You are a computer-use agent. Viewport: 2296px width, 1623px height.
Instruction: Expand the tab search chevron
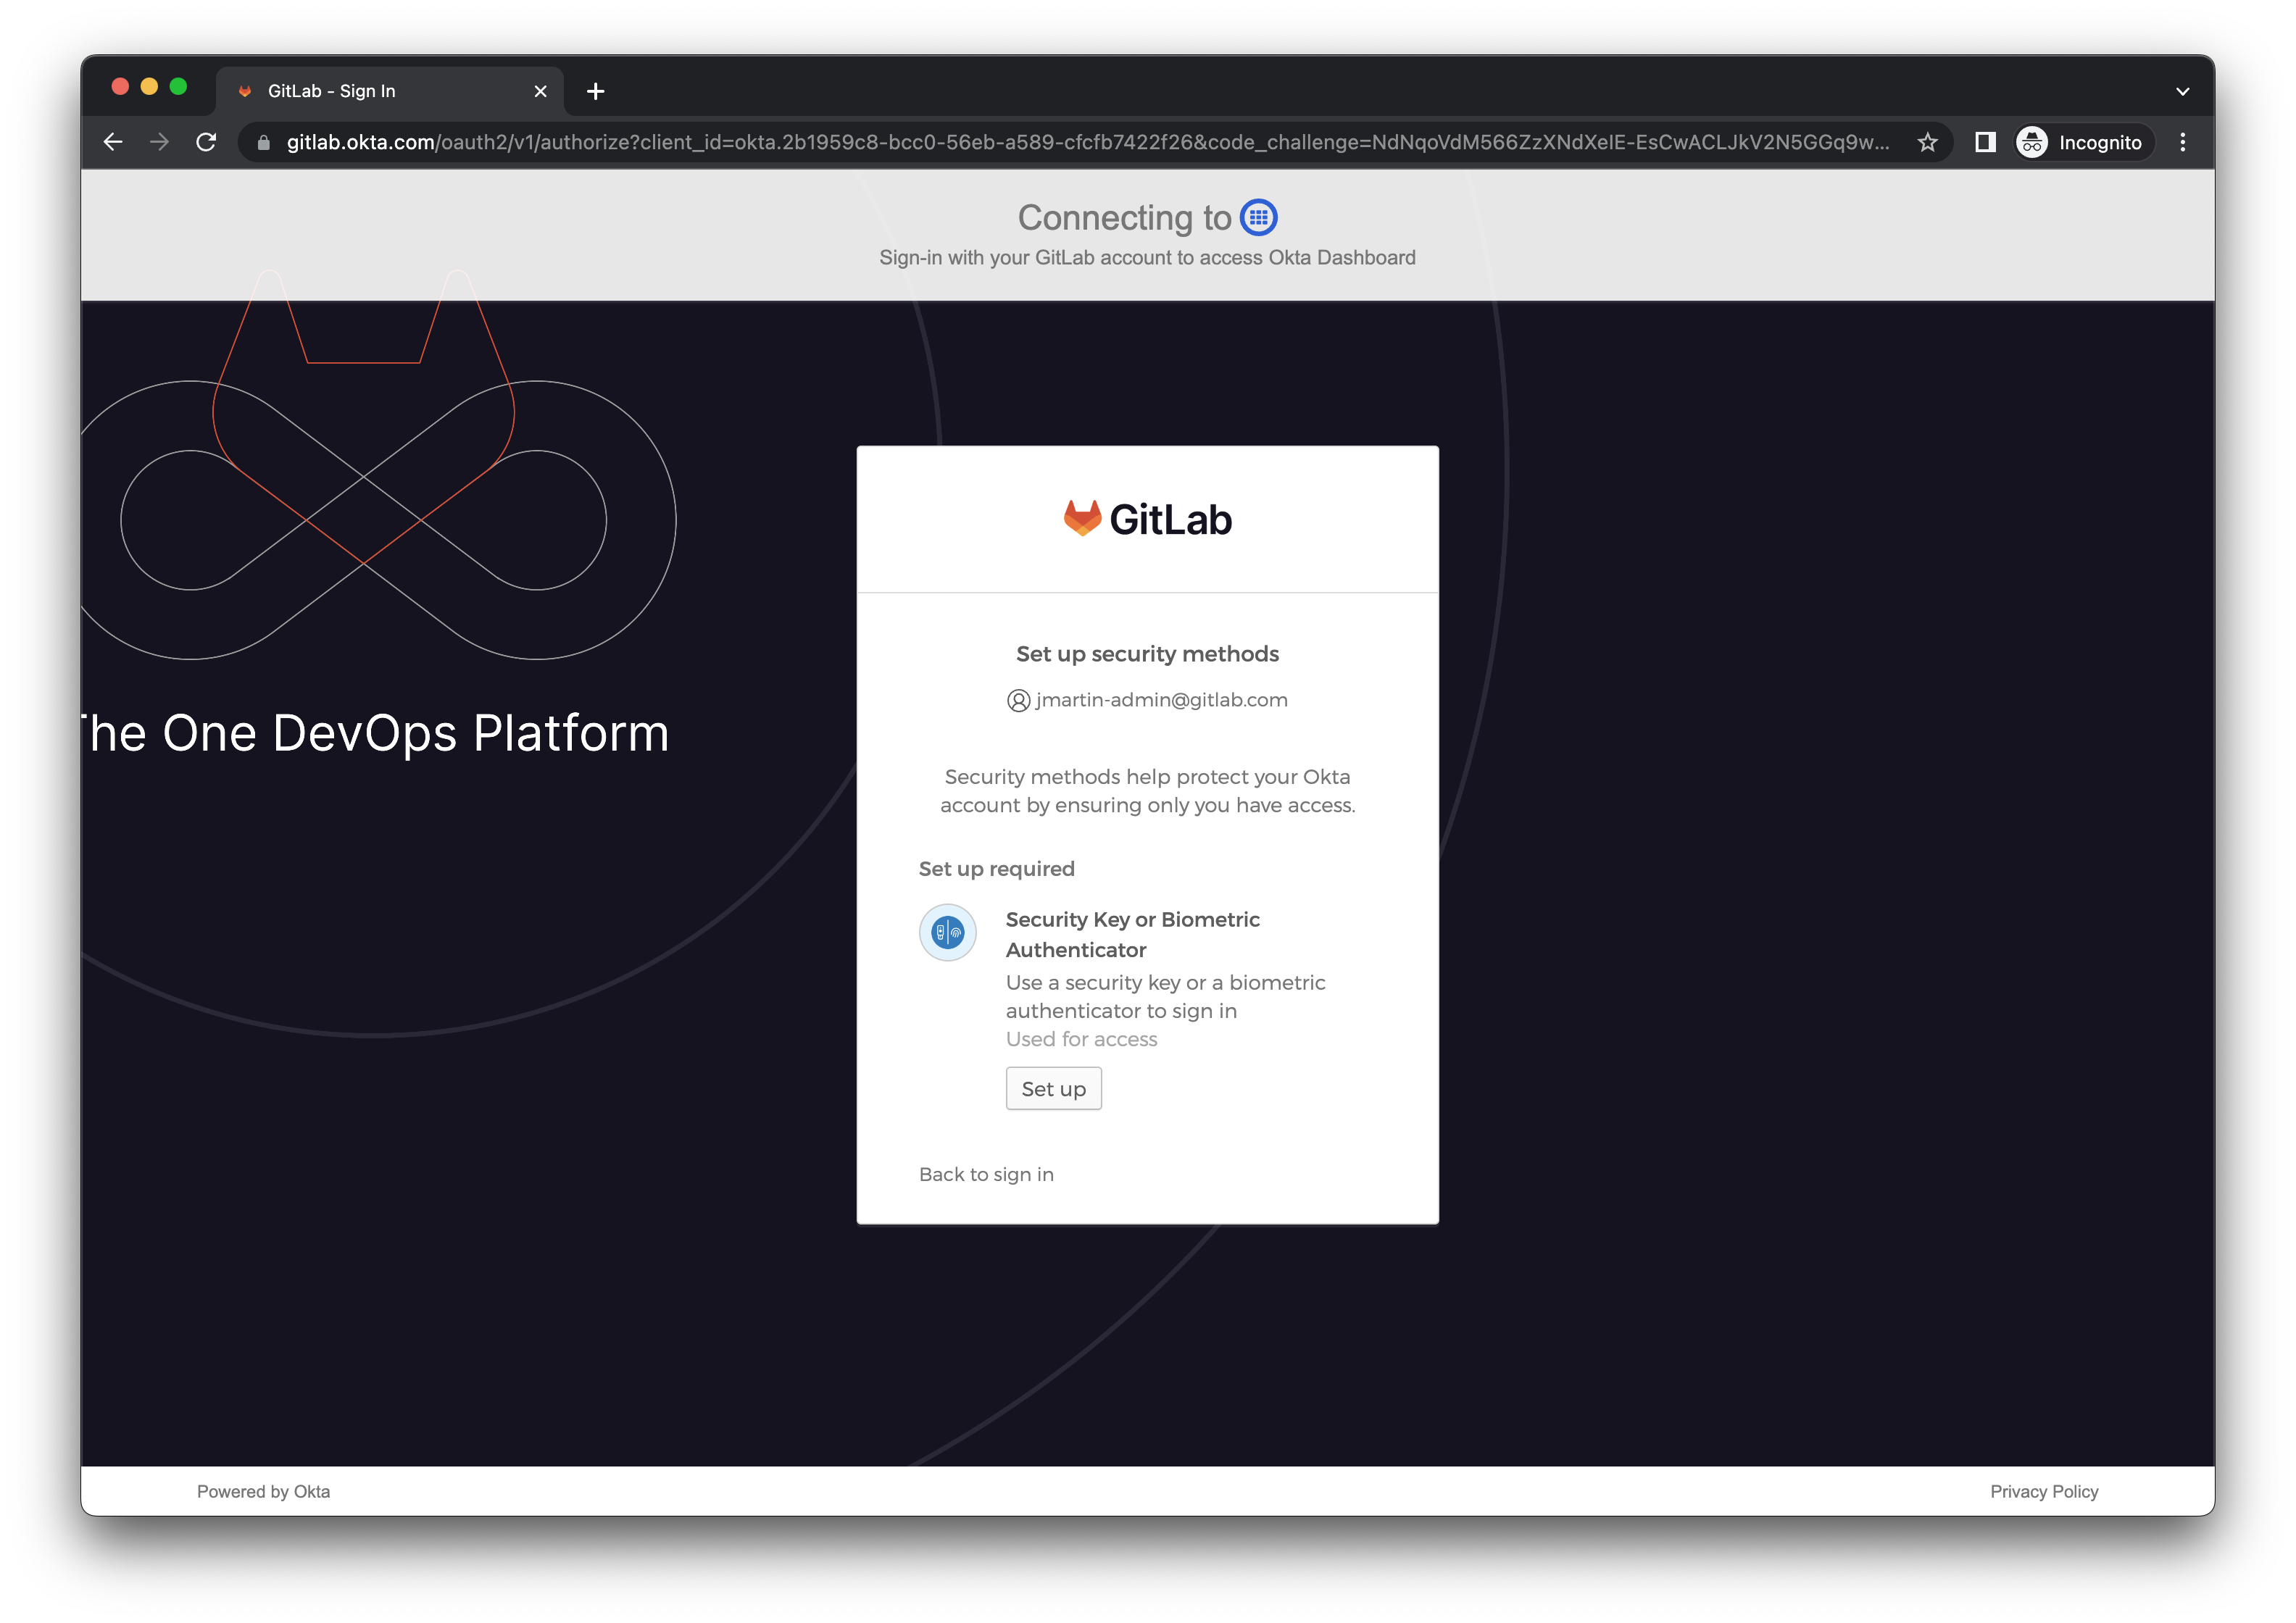[x=2182, y=91]
